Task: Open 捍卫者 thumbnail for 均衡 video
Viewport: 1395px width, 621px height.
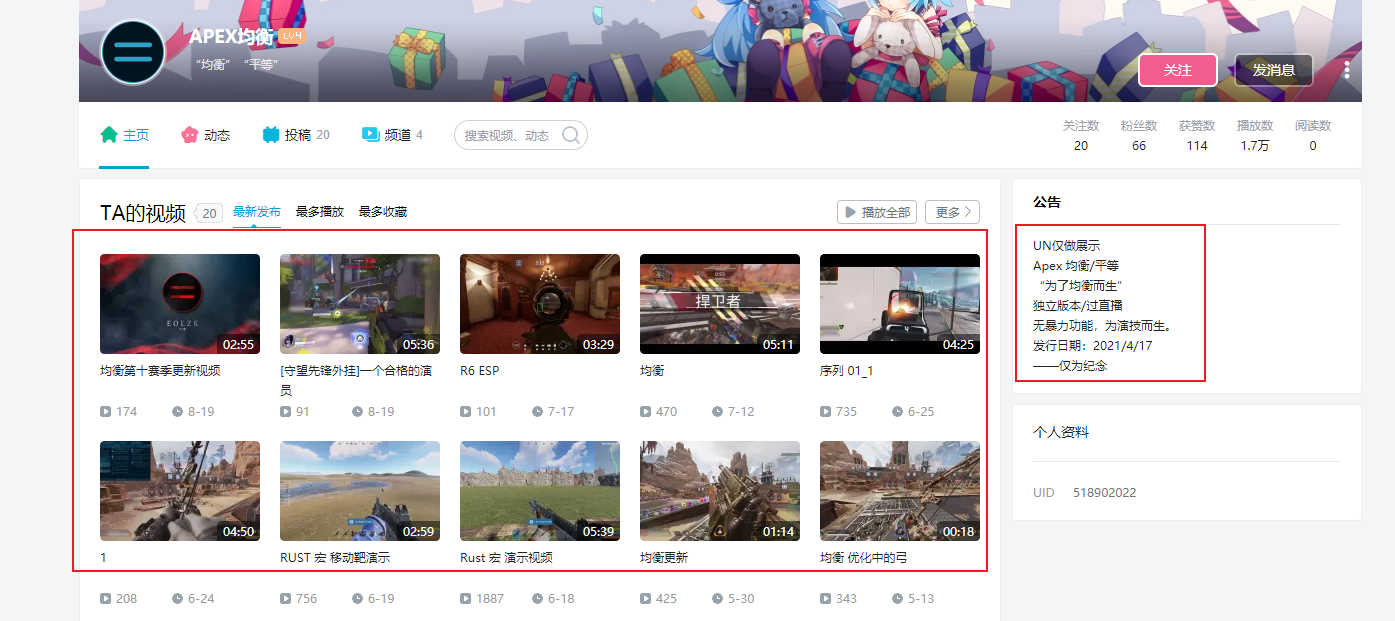Action: click(x=720, y=304)
